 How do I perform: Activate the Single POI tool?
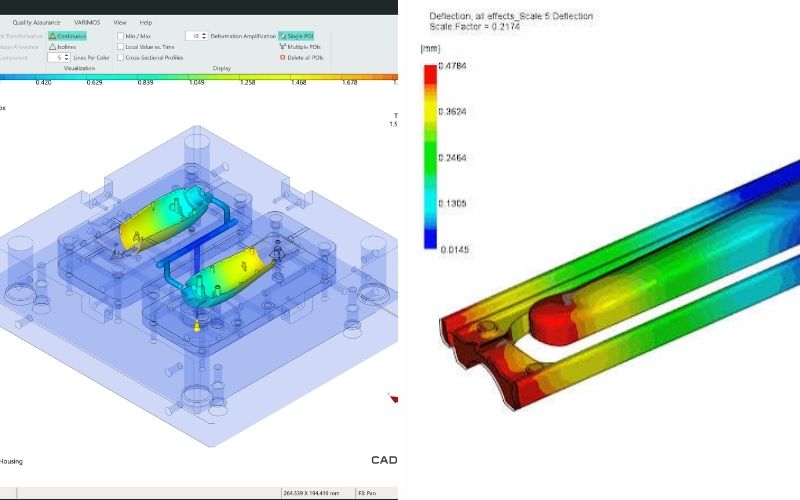click(296, 36)
